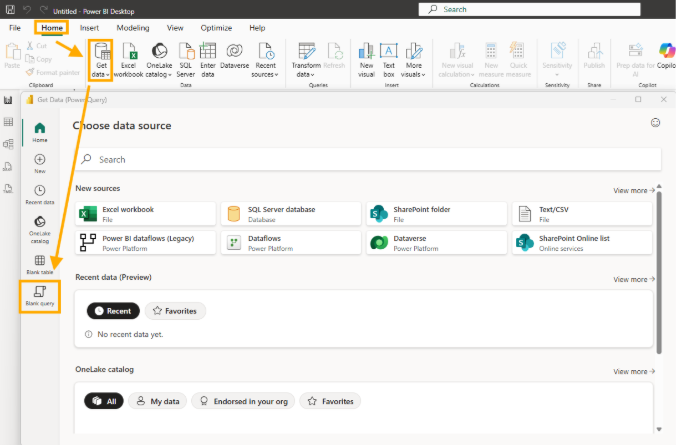Choose the Excel workbook source card

tap(146, 214)
